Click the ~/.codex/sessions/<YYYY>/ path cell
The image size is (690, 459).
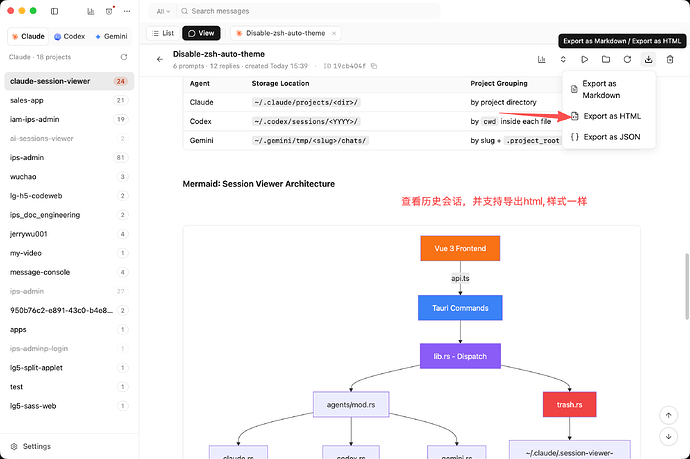click(x=306, y=121)
